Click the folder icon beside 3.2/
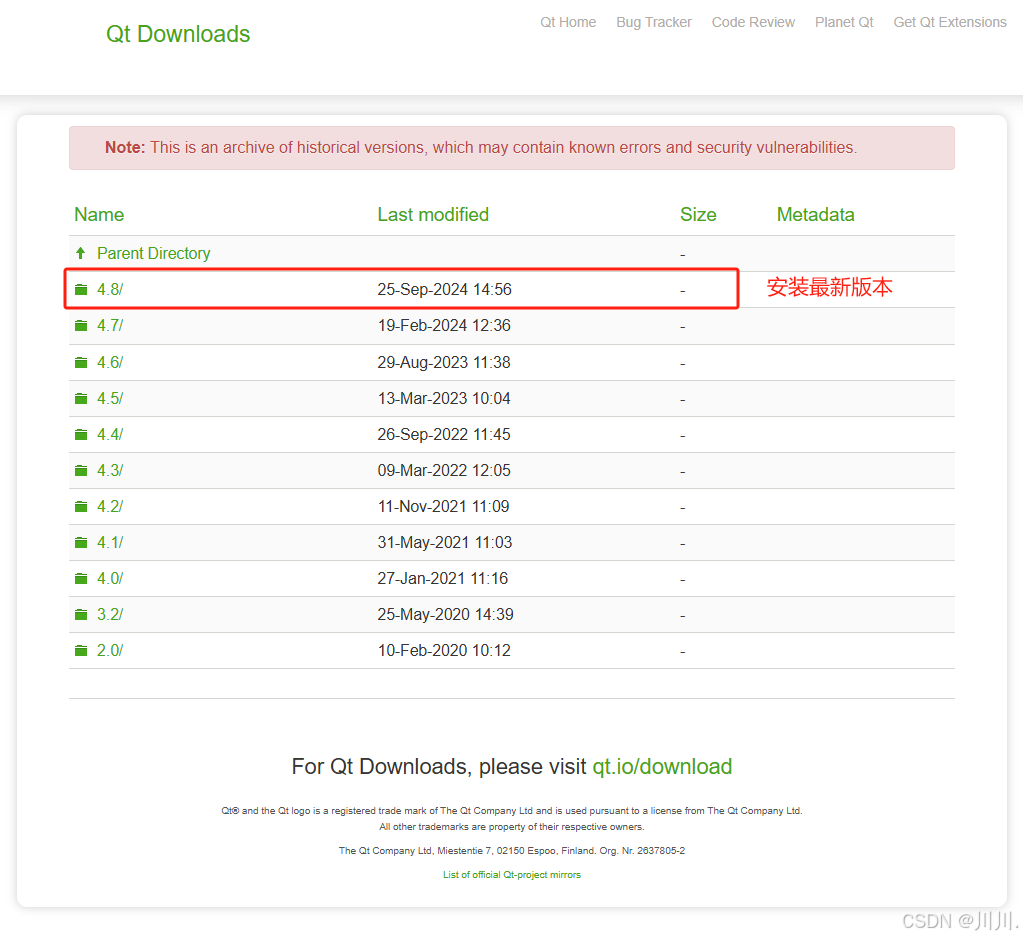The image size is (1023, 939). coord(81,614)
